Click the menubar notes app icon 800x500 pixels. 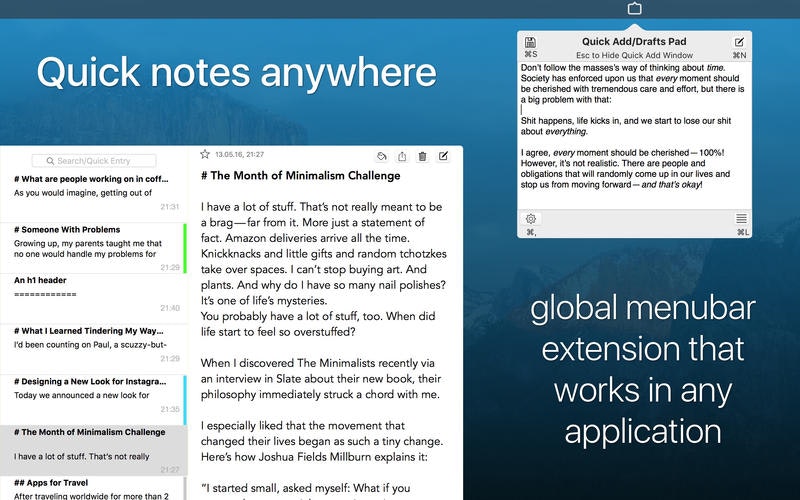pyautogui.click(x=634, y=8)
